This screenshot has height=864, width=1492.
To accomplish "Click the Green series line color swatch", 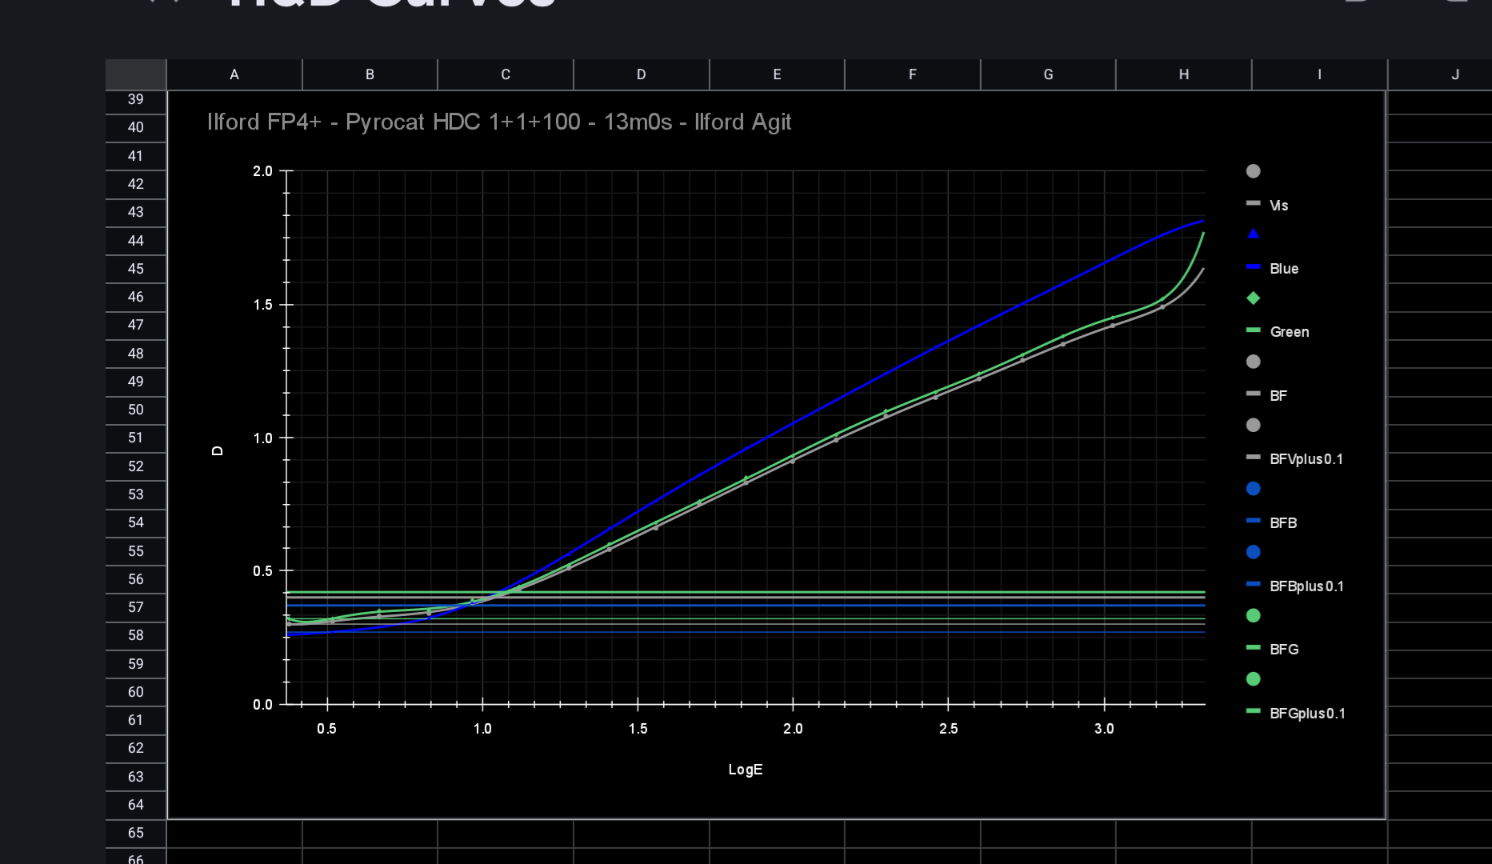I will [x=1253, y=330].
